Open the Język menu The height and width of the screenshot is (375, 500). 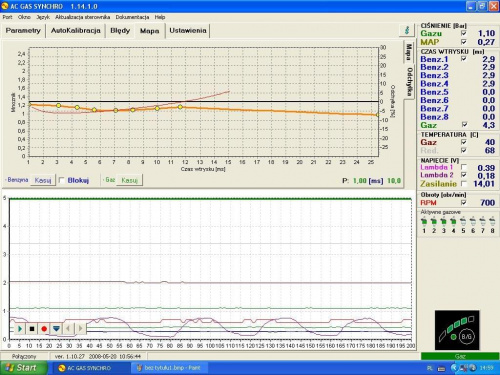(x=43, y=17)
